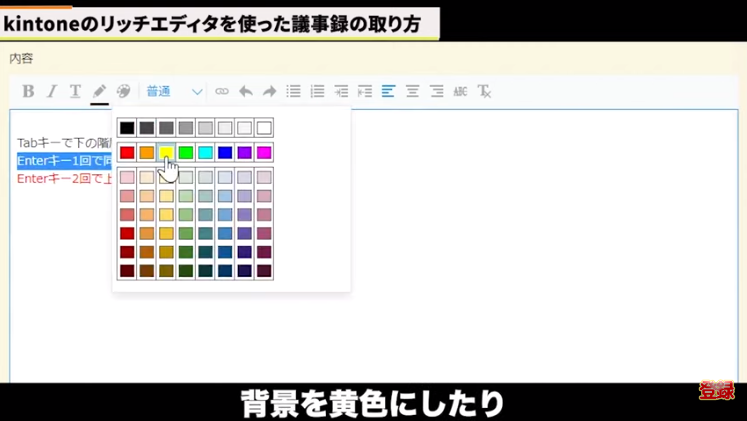Undo the last edit

point(246,91)
